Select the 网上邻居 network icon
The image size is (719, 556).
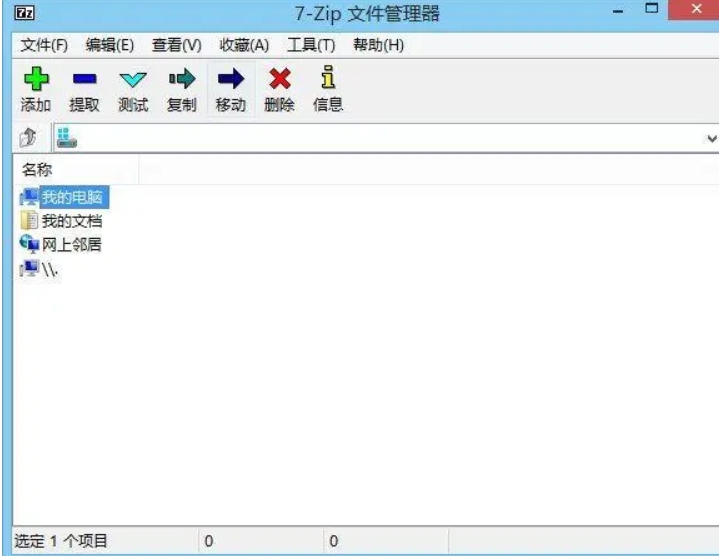[x=29, y=244]
